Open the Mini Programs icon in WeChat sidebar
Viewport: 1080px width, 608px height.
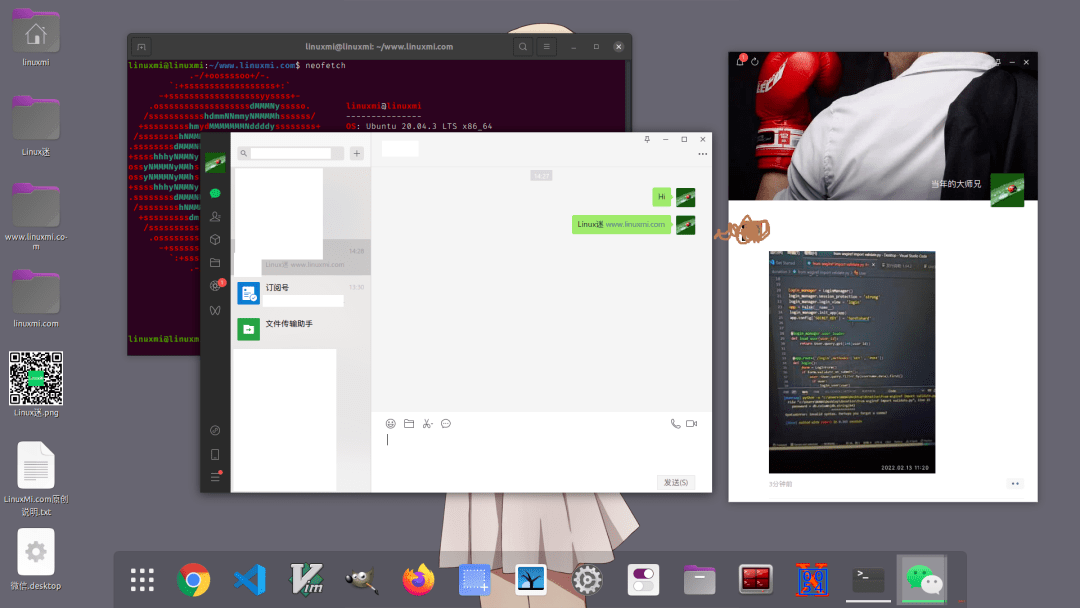point(215,430)
